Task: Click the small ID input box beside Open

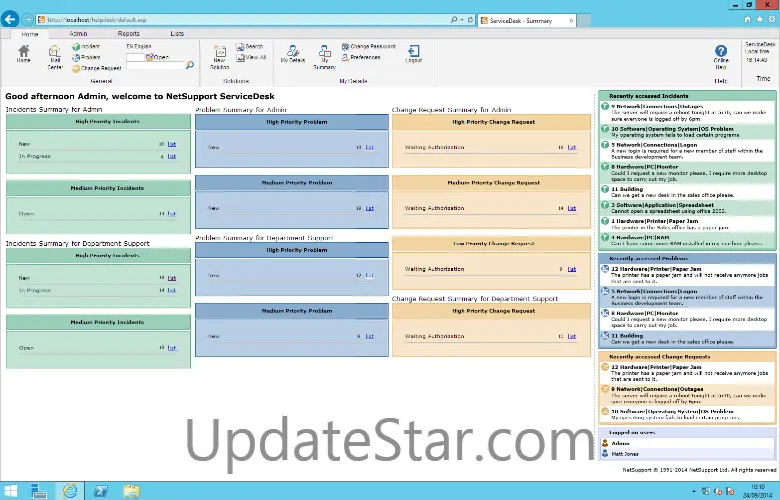Action: [x=135, y=57]
